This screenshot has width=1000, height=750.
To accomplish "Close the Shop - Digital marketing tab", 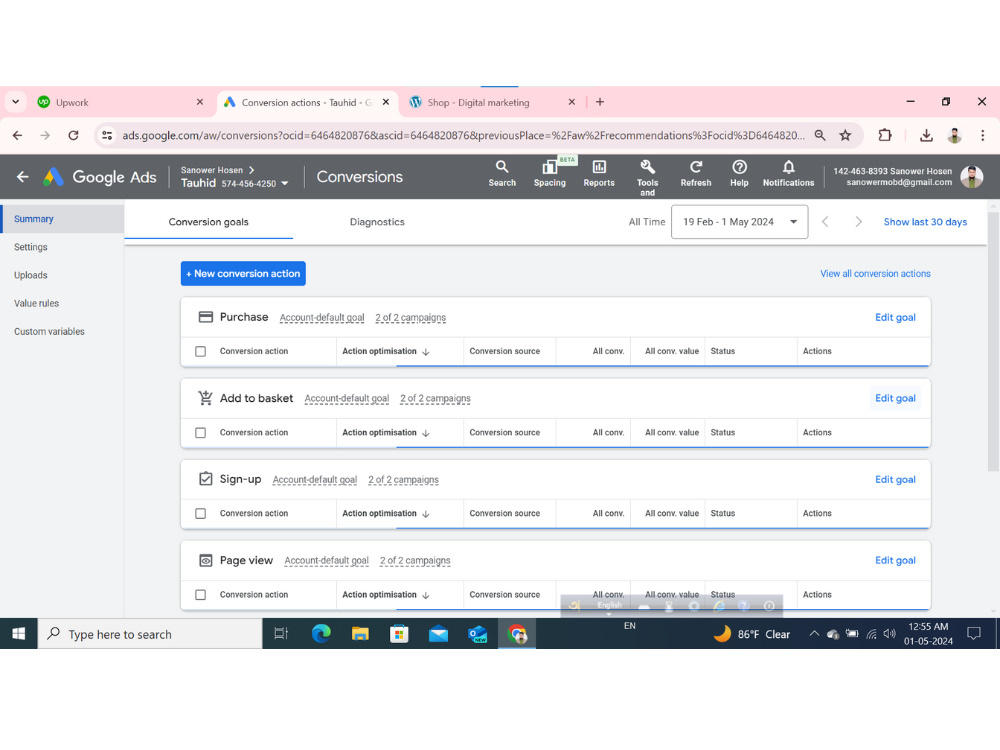I will pyautogui.click(x=571, y=102).
